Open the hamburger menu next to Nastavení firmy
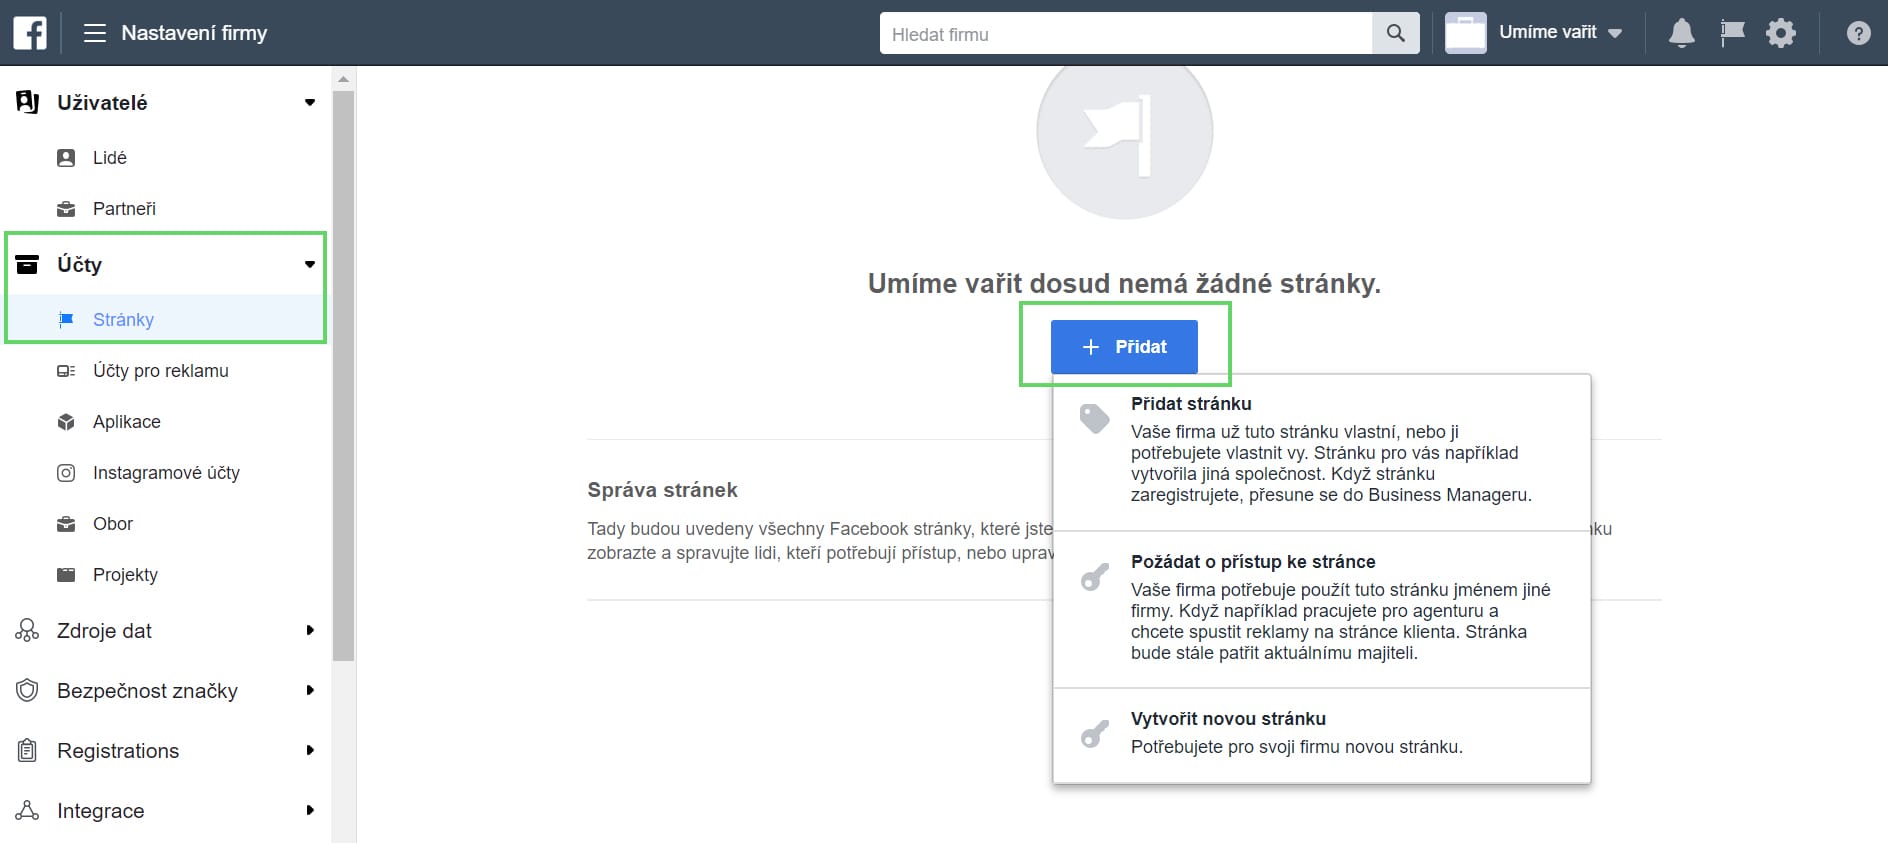 point(95,33)
